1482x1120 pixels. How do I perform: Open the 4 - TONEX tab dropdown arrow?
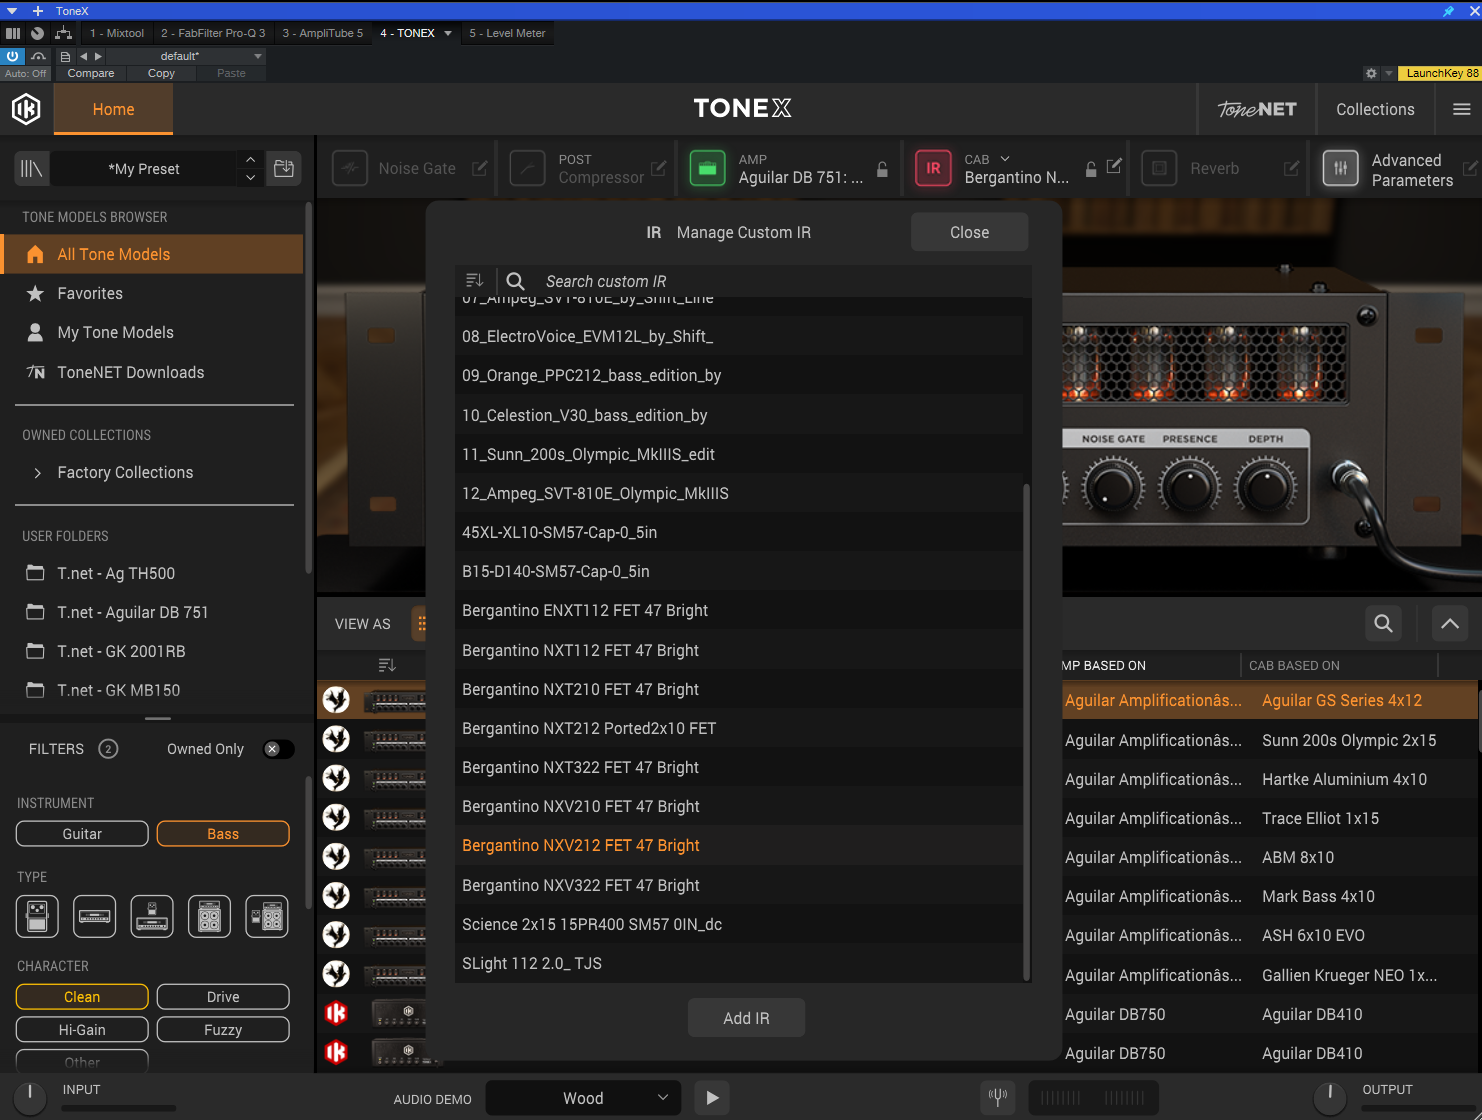click(448, 33)
